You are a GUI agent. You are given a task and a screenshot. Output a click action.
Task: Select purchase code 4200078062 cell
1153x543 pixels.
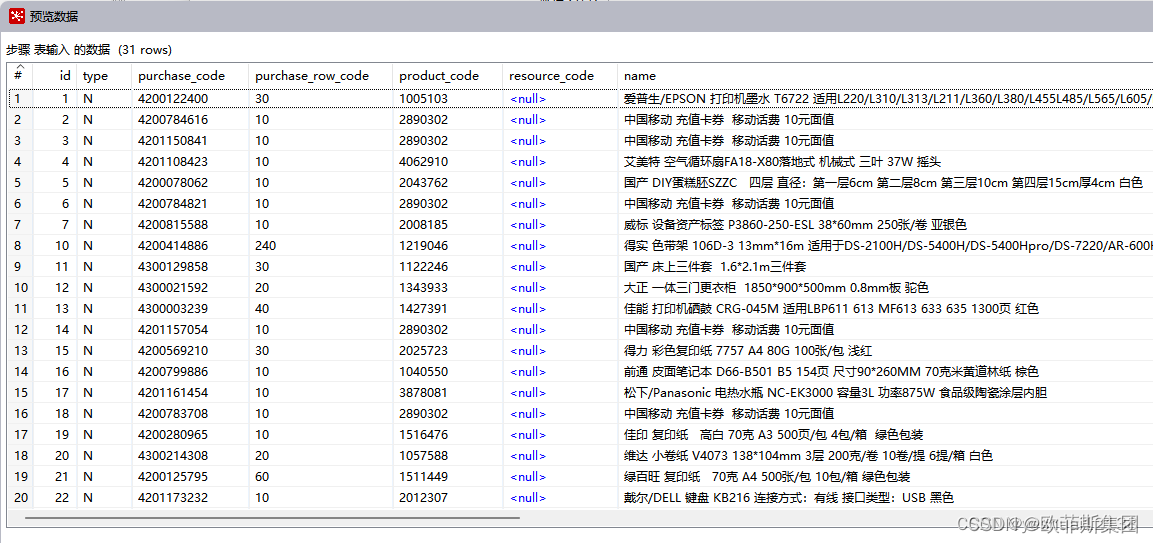pos(190,182)
